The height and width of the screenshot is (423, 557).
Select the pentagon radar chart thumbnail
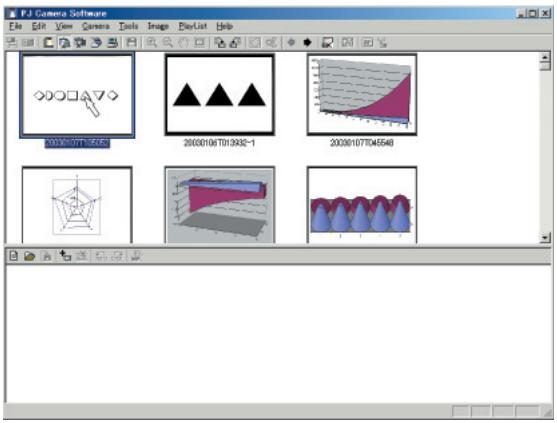tap(77, 205)
